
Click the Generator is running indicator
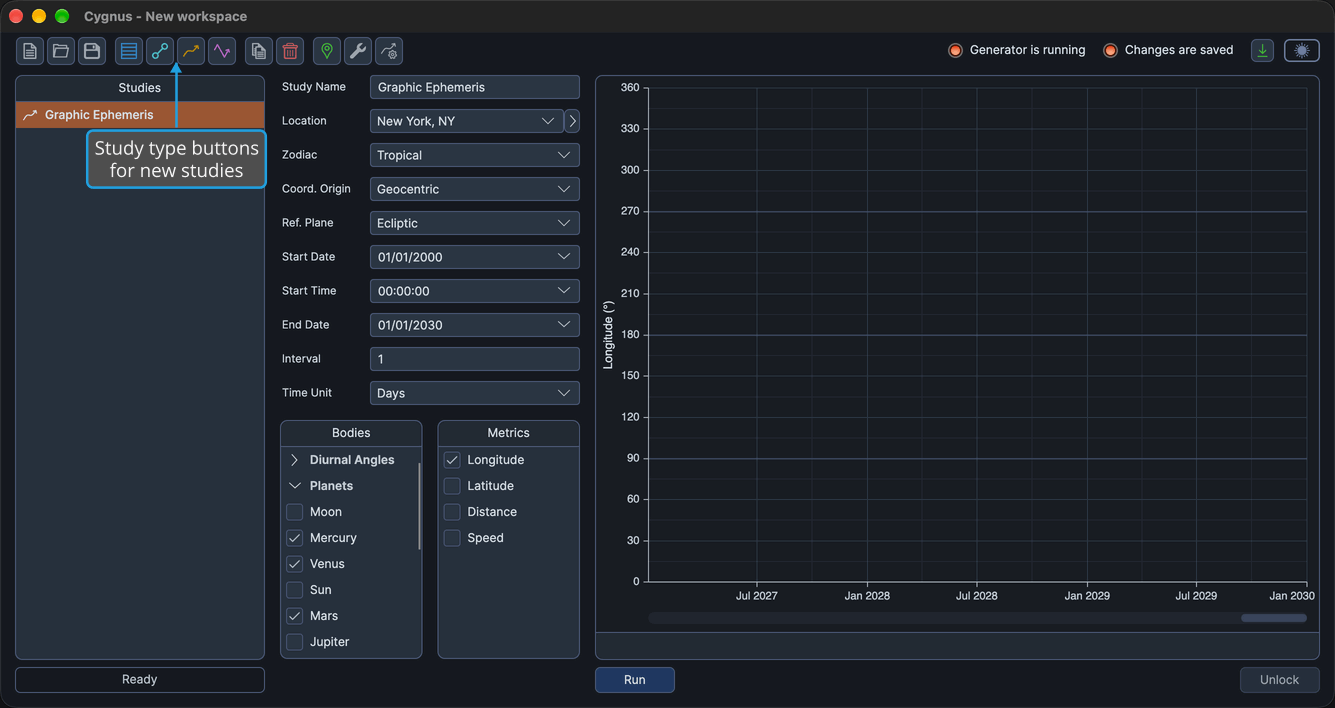pyautogui.click(x=1017, y=50)
